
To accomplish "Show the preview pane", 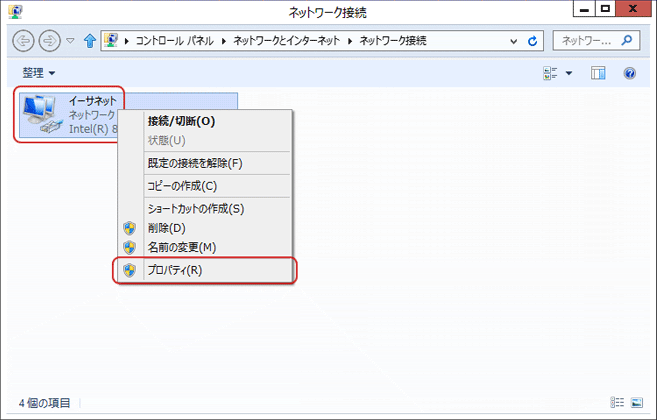I will (598, 73).
